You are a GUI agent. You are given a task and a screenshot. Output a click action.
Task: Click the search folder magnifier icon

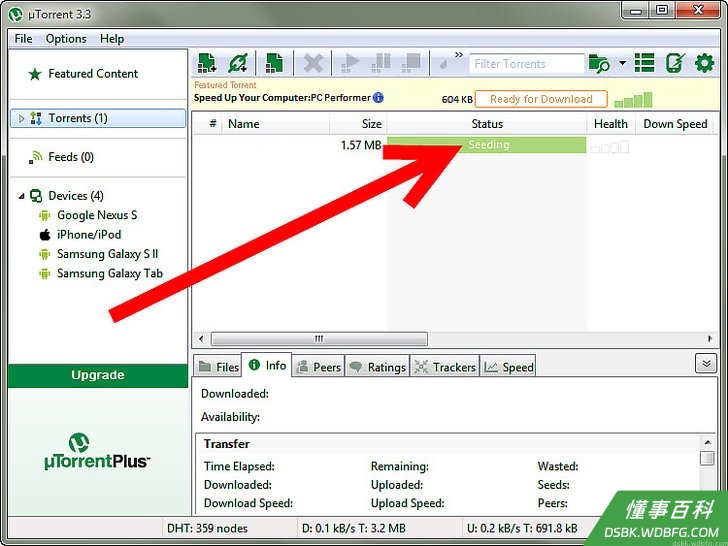click(599, 63)
